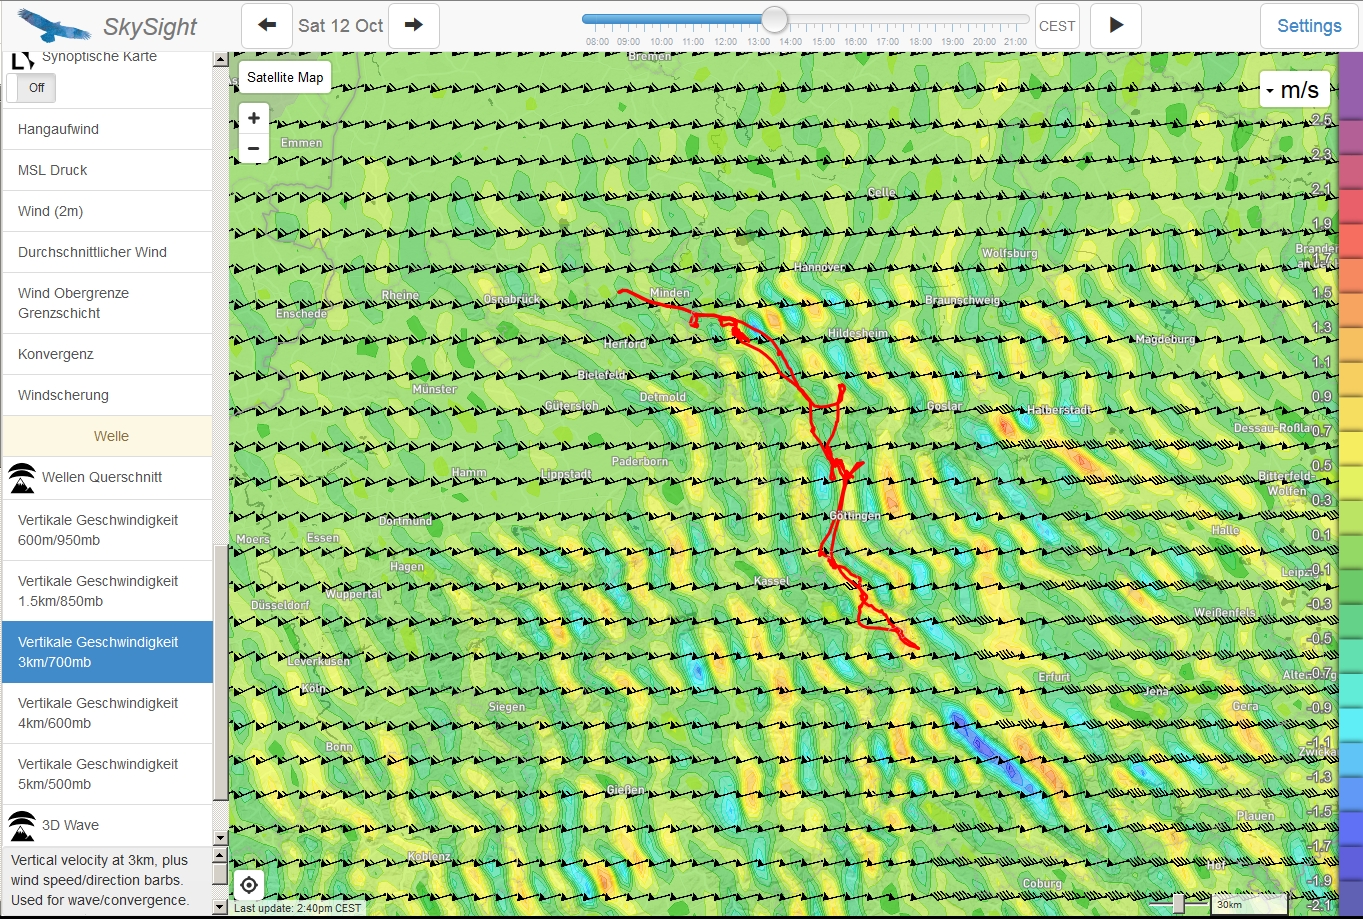The image size is (1363, 919).
Task: Click the locate-me crosshair icon
Action: click(249, 885)
